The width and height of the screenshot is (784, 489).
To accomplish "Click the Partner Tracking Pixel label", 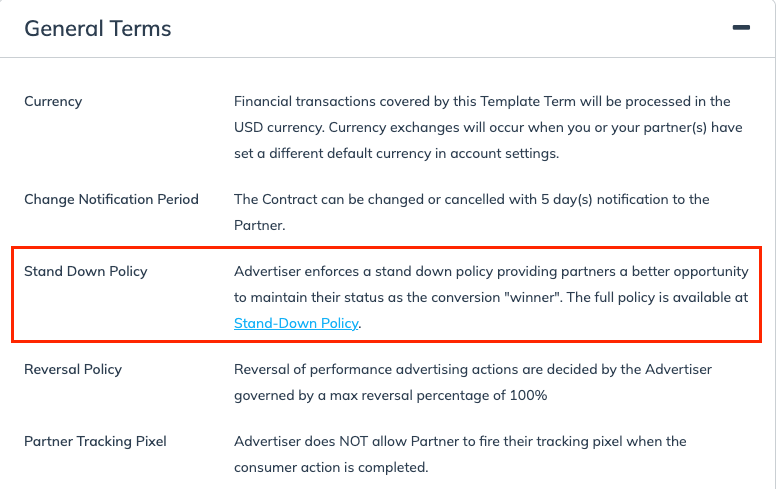I will tap(95, 442).
